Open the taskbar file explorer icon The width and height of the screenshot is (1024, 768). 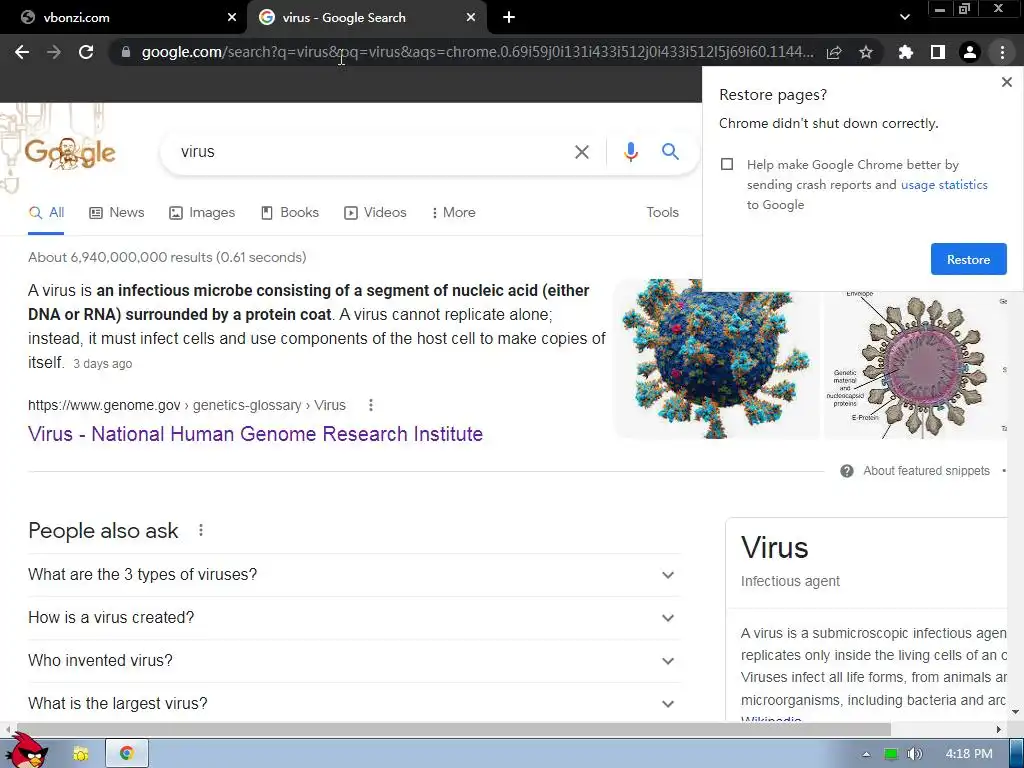coord(80,754)
